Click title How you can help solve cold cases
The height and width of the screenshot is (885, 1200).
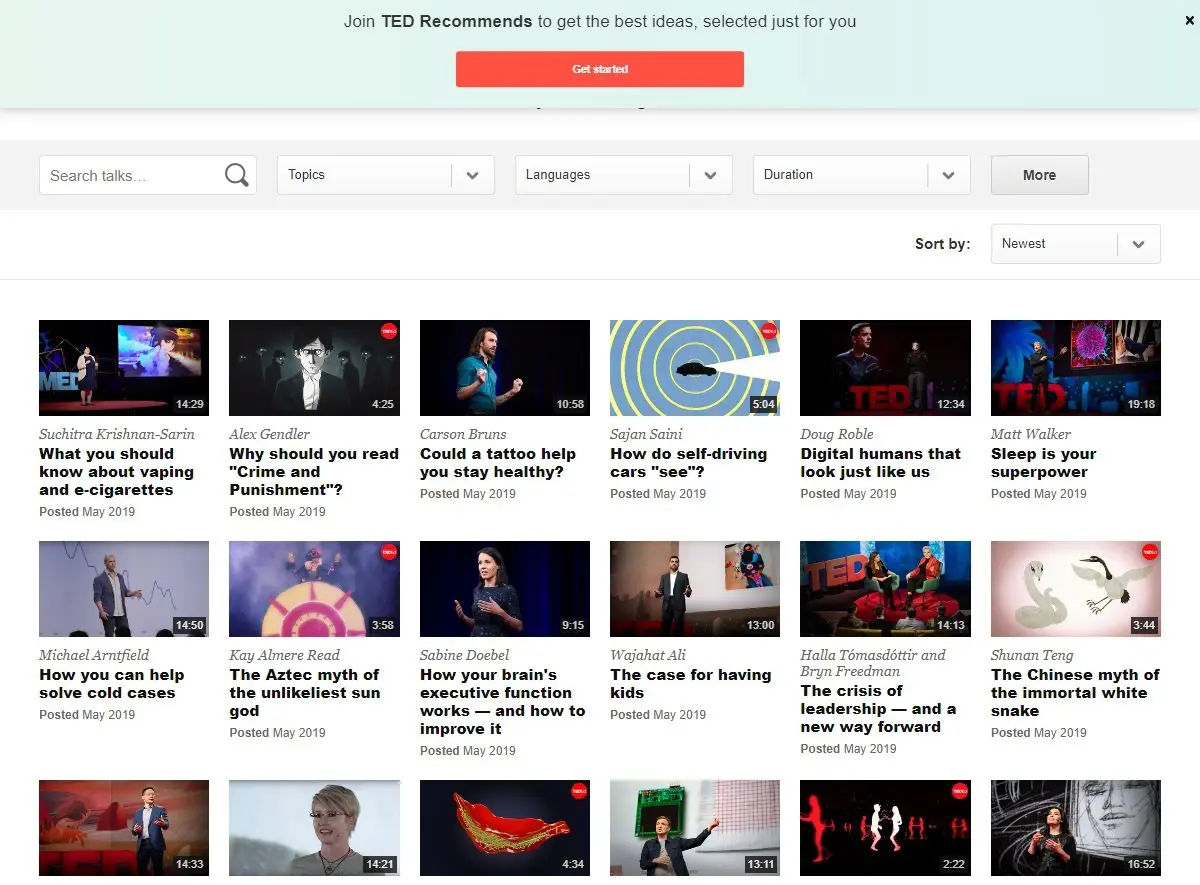tap(112, 684)
